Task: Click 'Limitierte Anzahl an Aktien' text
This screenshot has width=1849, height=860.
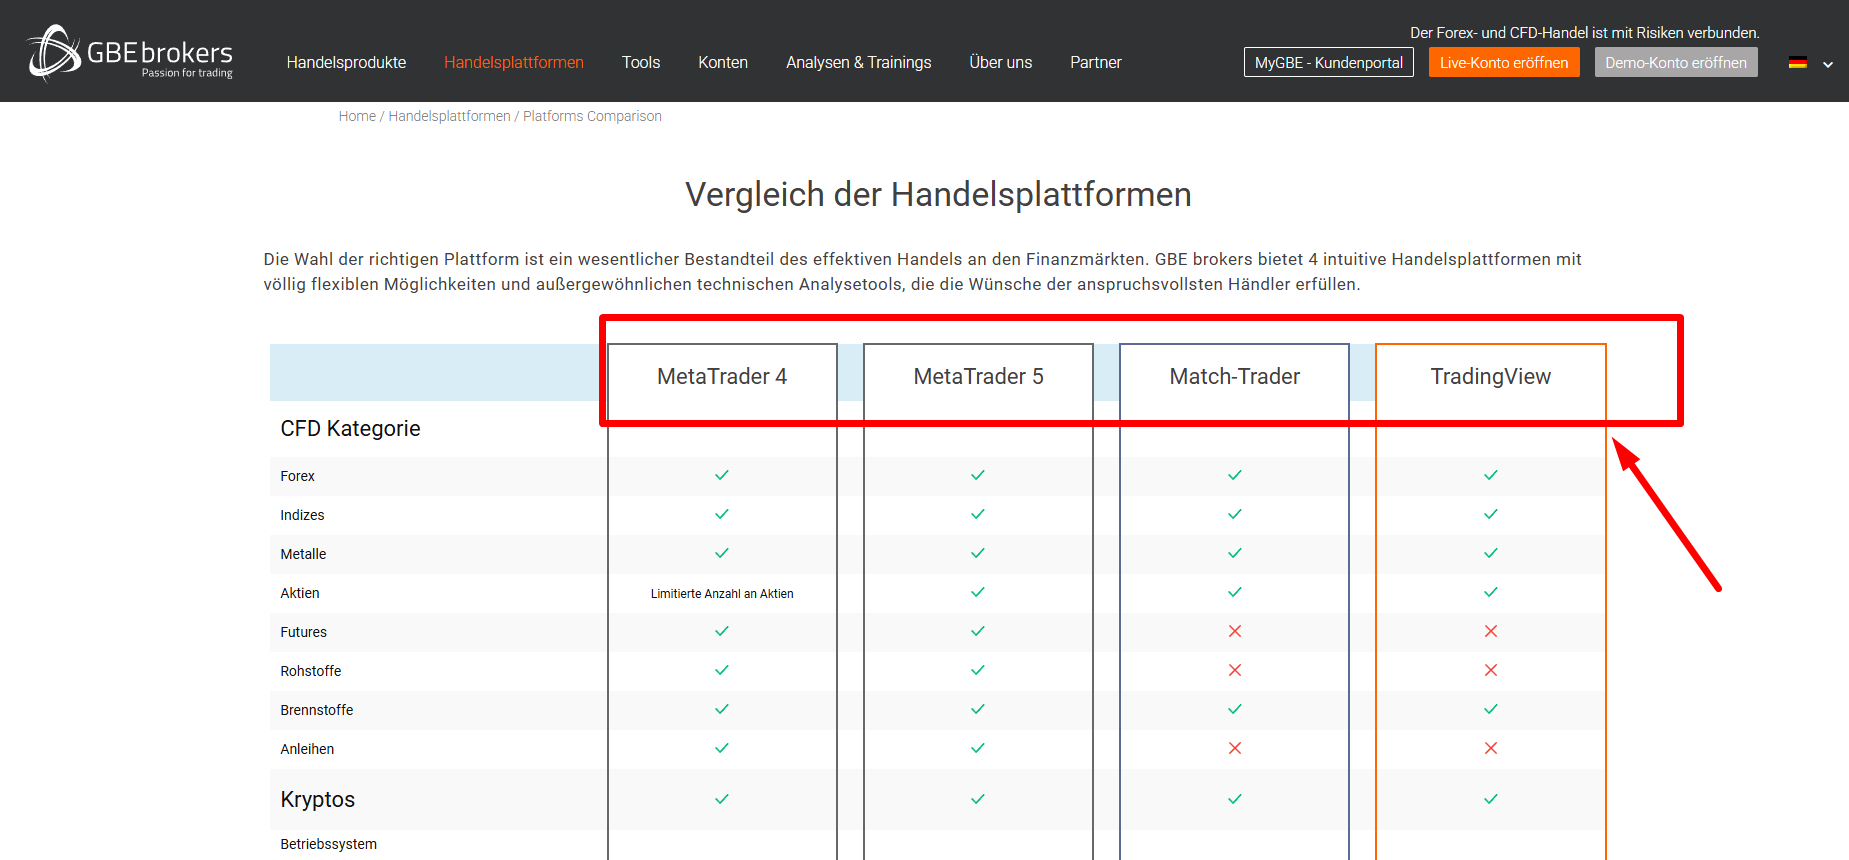Action: (x=722, y=594)
